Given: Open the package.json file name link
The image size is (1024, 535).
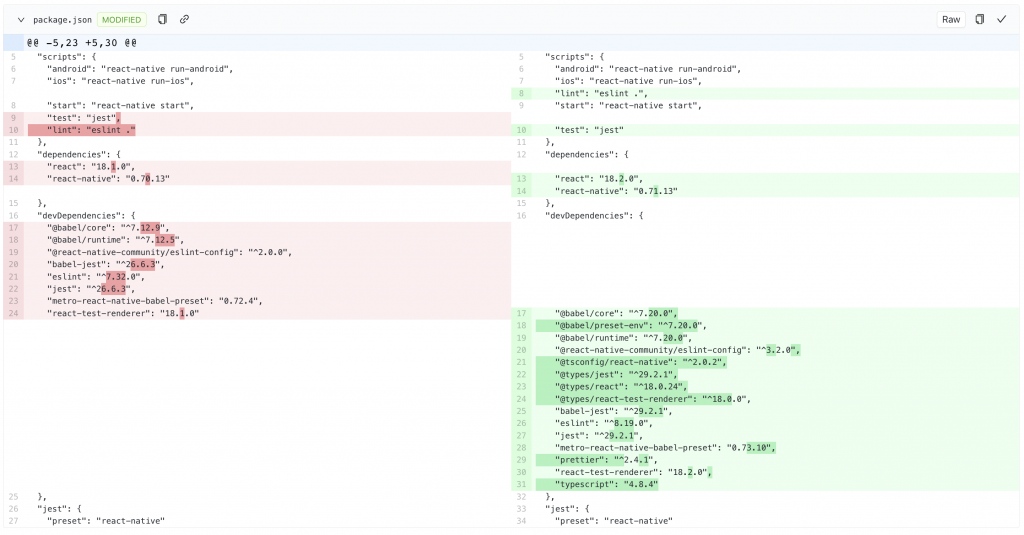Looking at the screenshot, I should 63,20.
